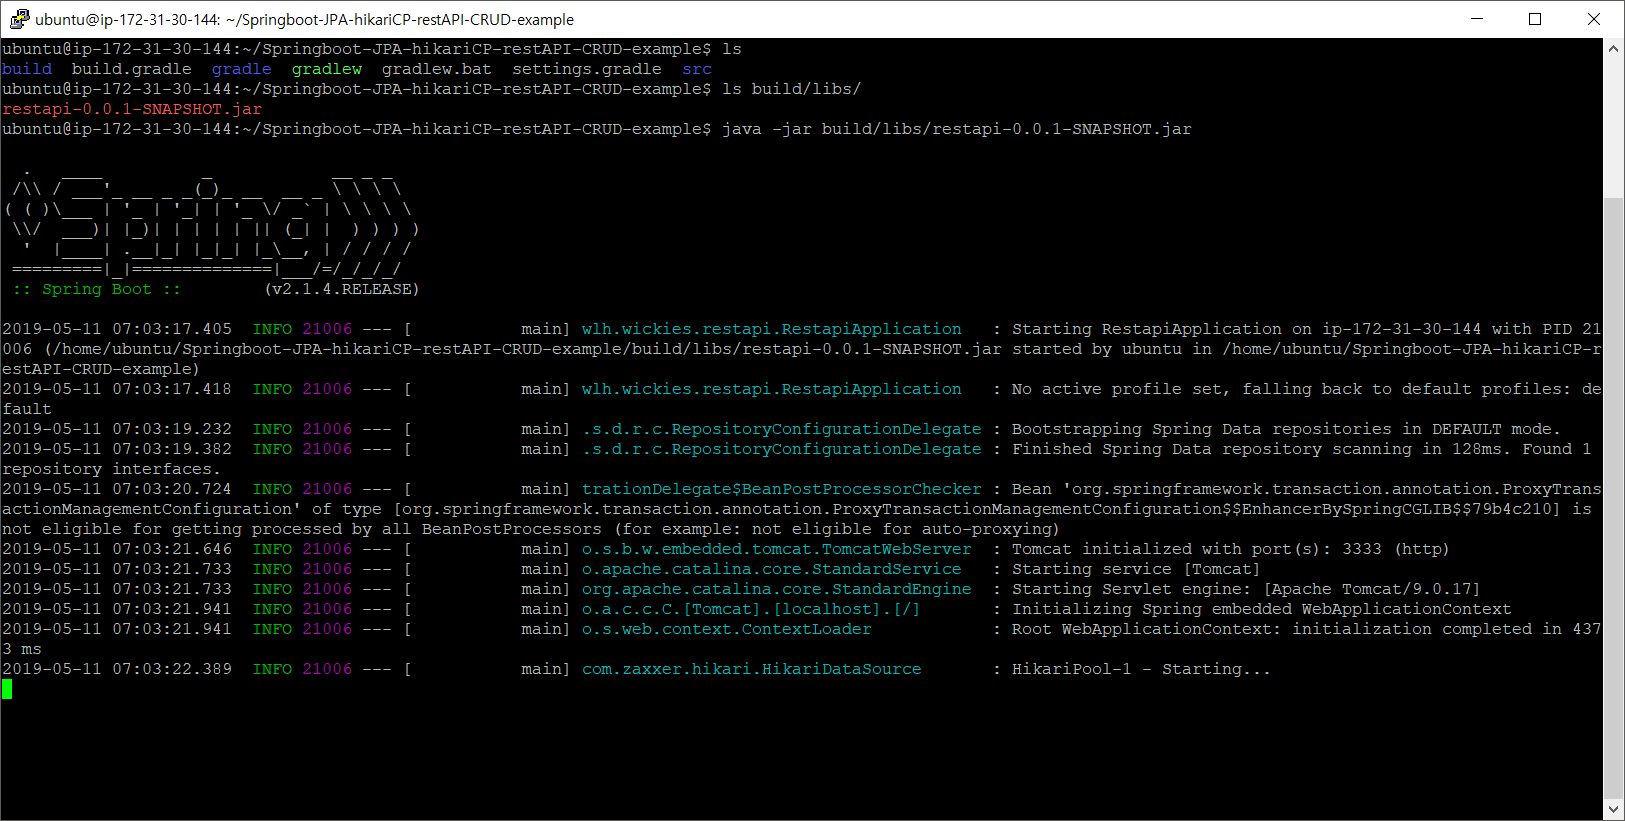The image size is (1625, 821).
Task: Click 'Starting Servlet engine: [Apache Tomcat/9.0.17]' message
Action: (x=1247, y=589)
